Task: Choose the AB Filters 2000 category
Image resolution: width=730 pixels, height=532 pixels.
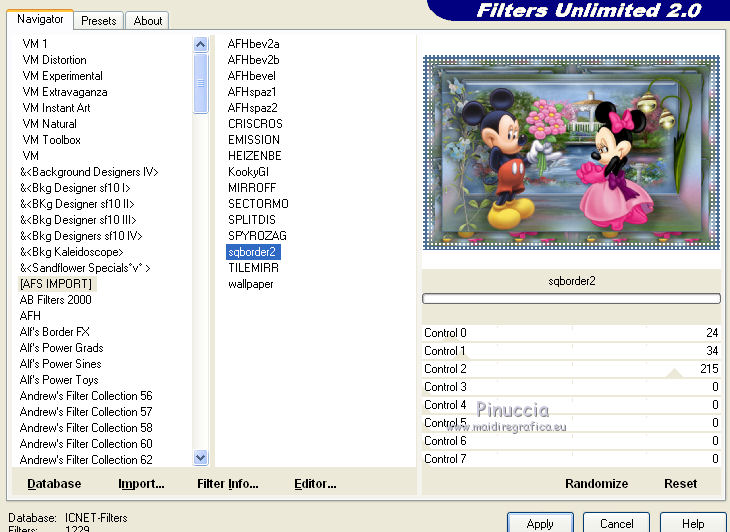Action: click(55, 300)
